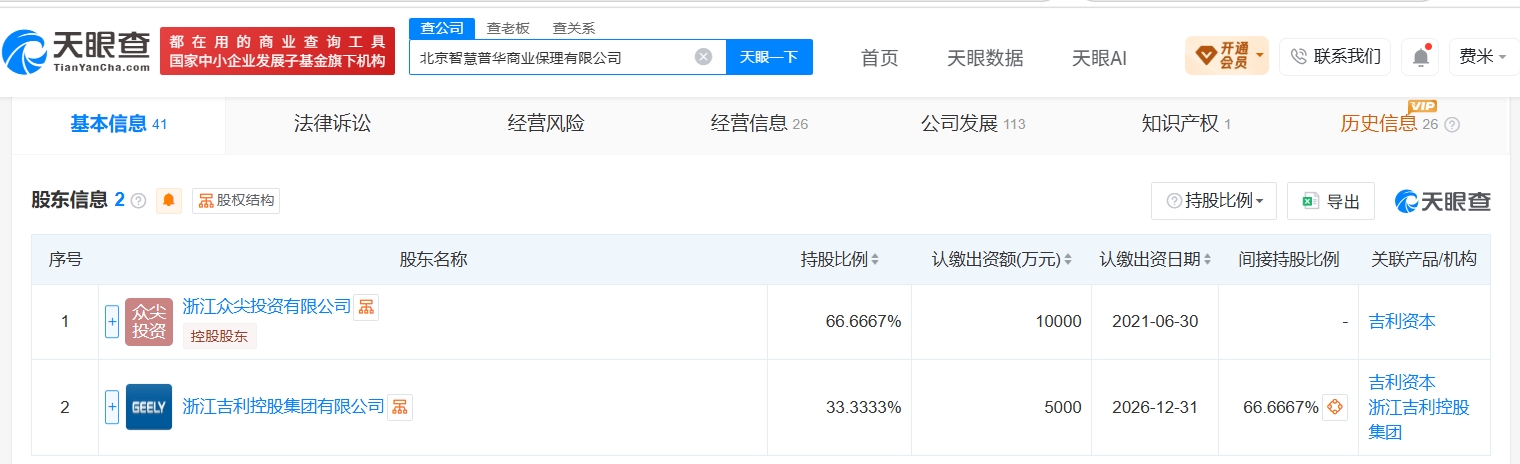Open the 持股比例 dropdown filter
1520x464 pixels.
[x=1214, y=201]
